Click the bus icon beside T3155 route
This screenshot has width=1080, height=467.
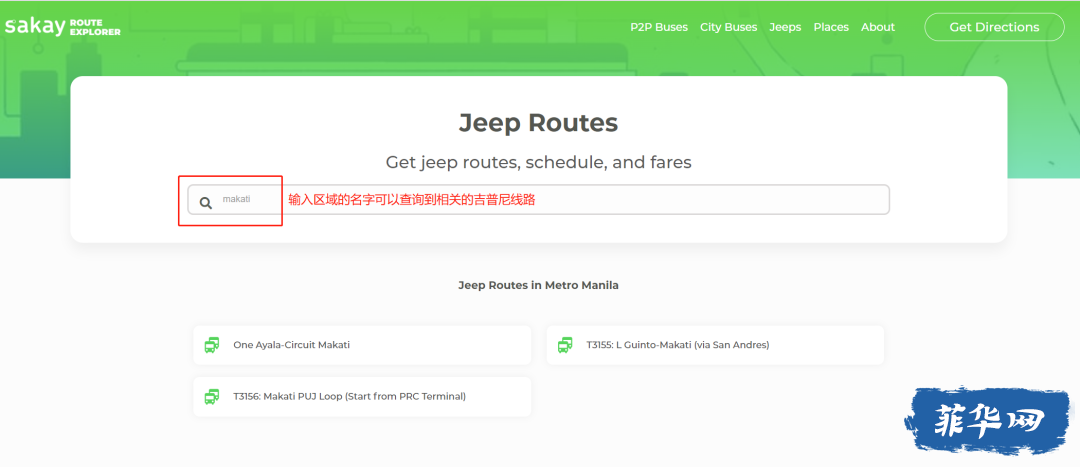click(565, 345)
